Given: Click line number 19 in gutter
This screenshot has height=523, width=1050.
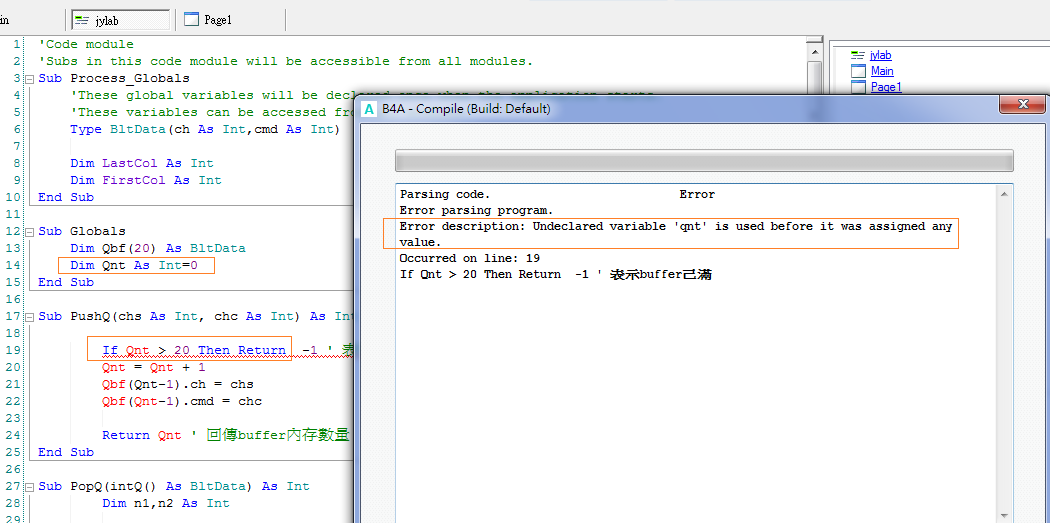Looking at the screenshot, I should pos(13,350).
